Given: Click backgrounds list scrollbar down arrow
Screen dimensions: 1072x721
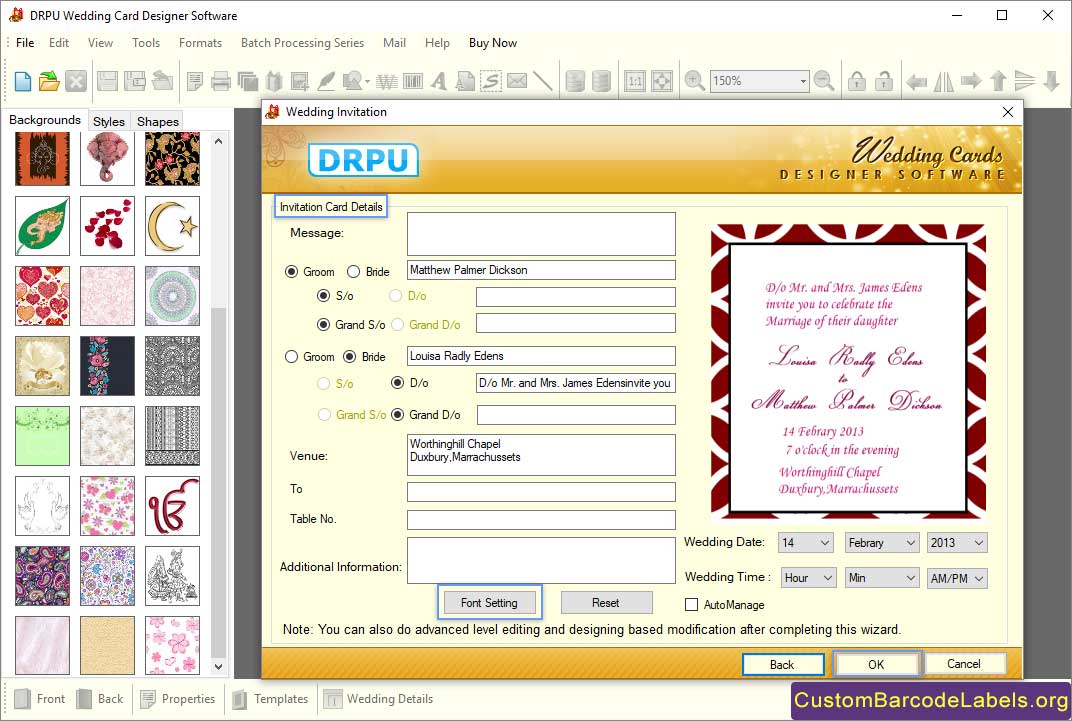Looking at the screenshot, I should (x=218, y=666).
